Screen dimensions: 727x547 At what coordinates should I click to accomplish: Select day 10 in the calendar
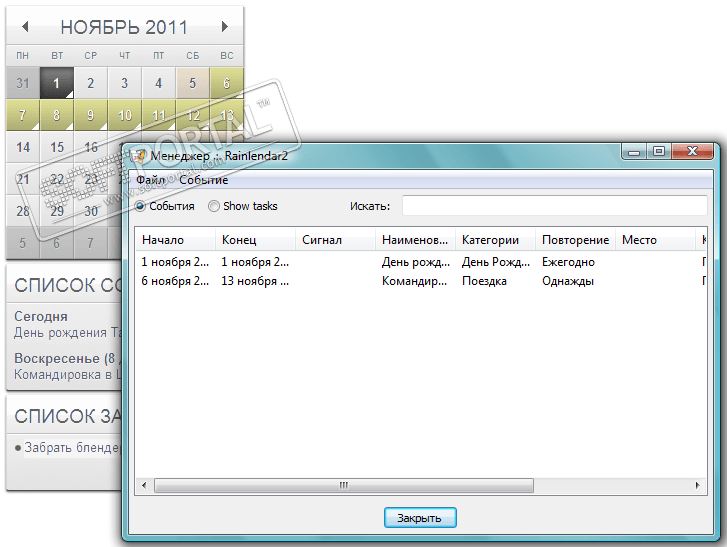click(x=124, y=115)
